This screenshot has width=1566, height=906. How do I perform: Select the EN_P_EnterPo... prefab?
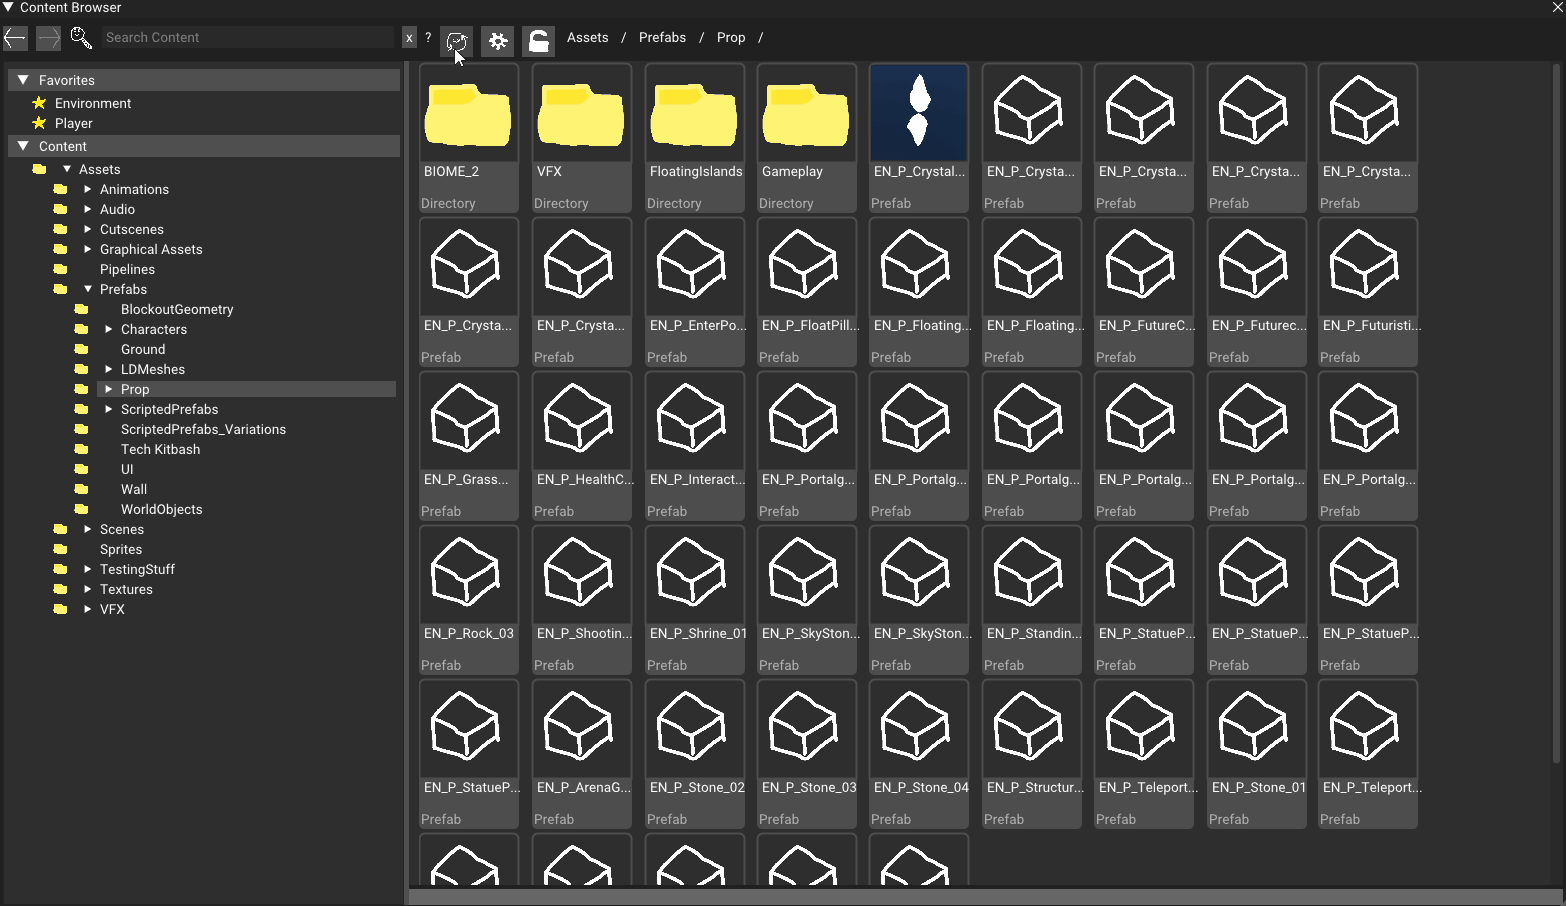point(694,291)
